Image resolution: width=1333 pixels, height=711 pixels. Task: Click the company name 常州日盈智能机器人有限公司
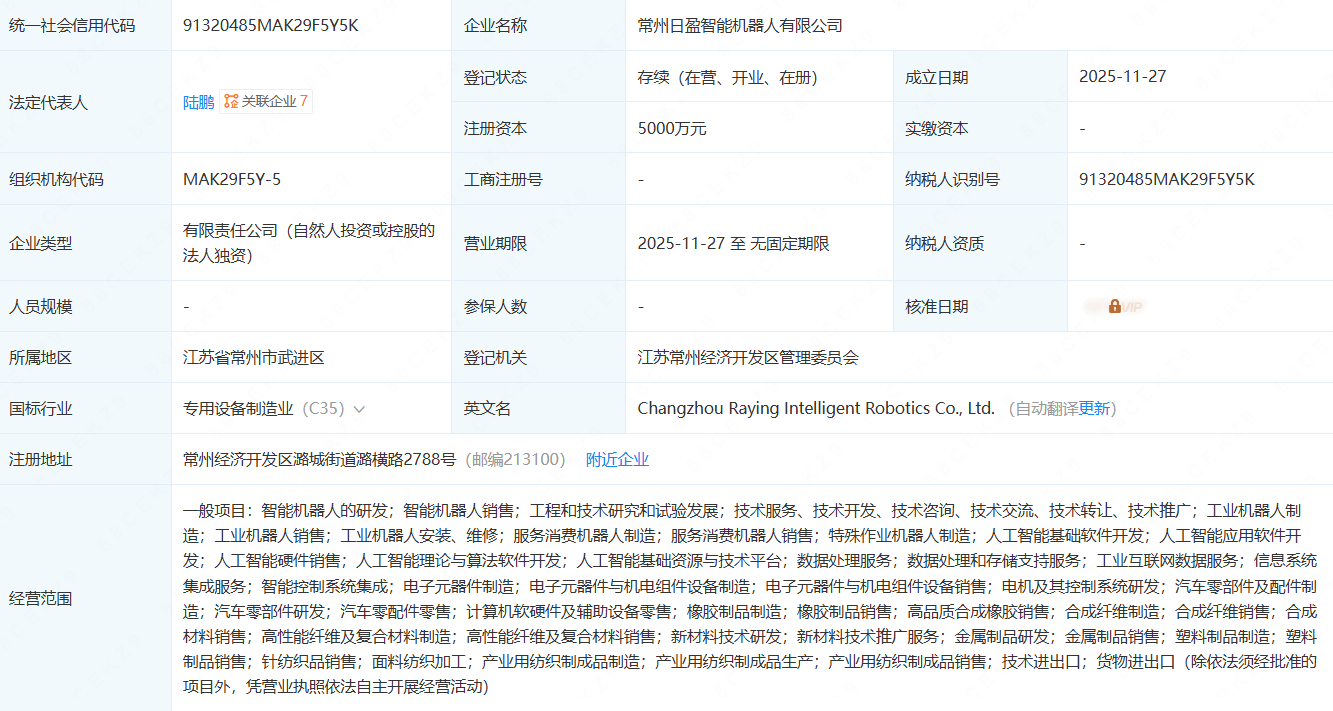coord(740,26)
